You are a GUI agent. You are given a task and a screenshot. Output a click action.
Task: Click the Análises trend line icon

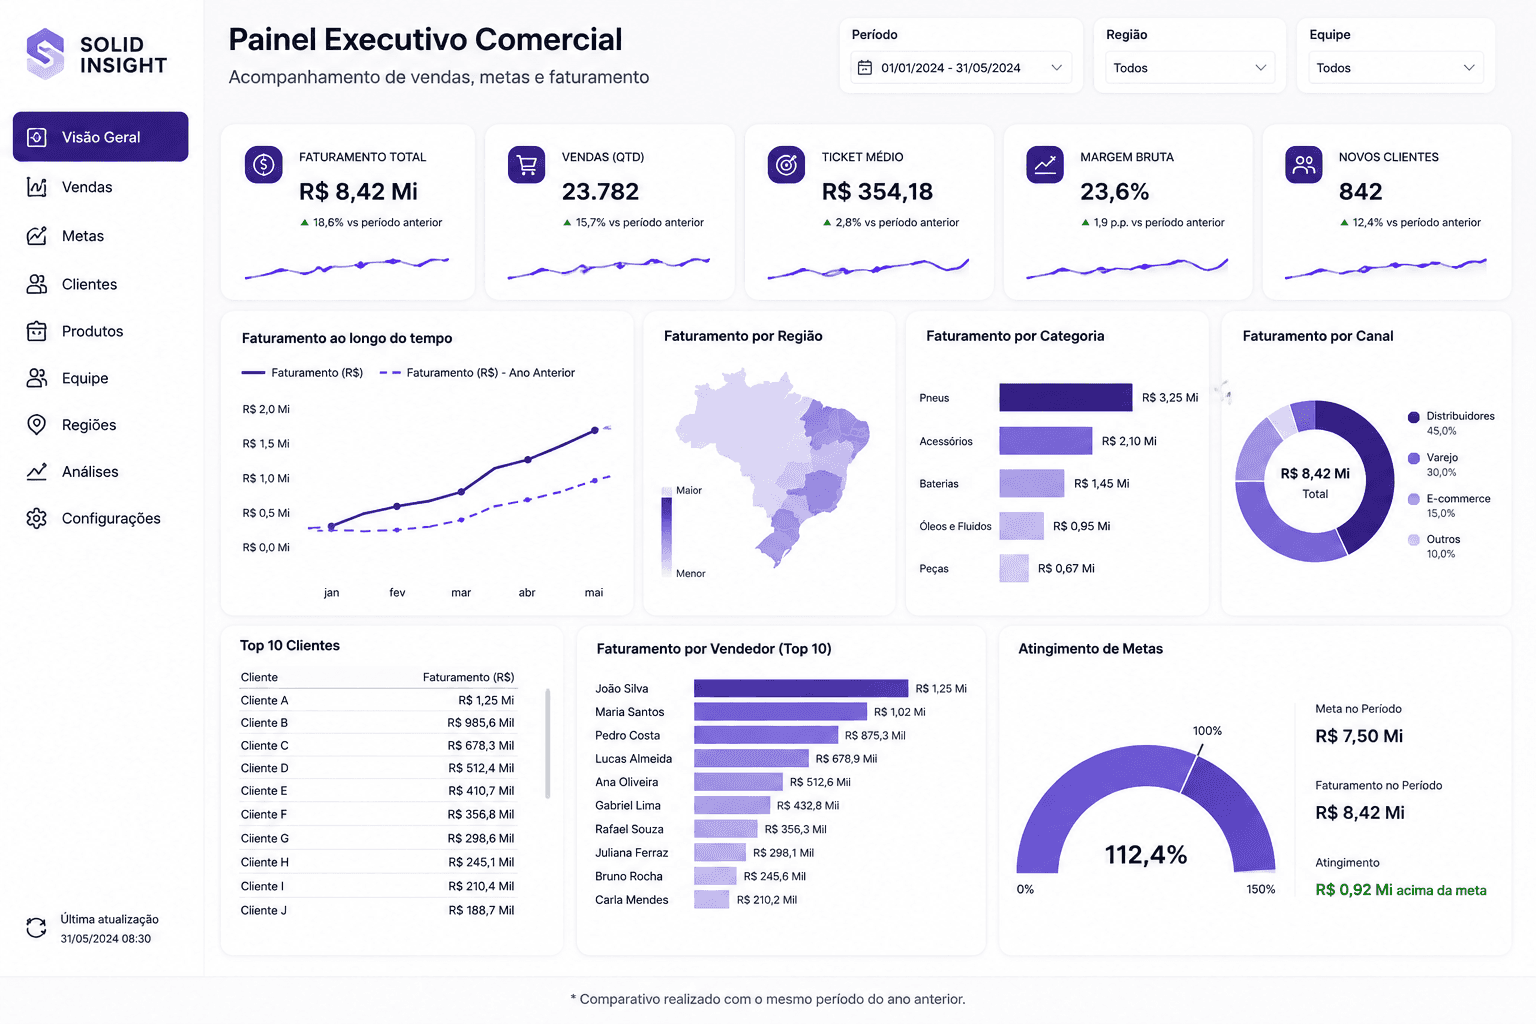37,472
